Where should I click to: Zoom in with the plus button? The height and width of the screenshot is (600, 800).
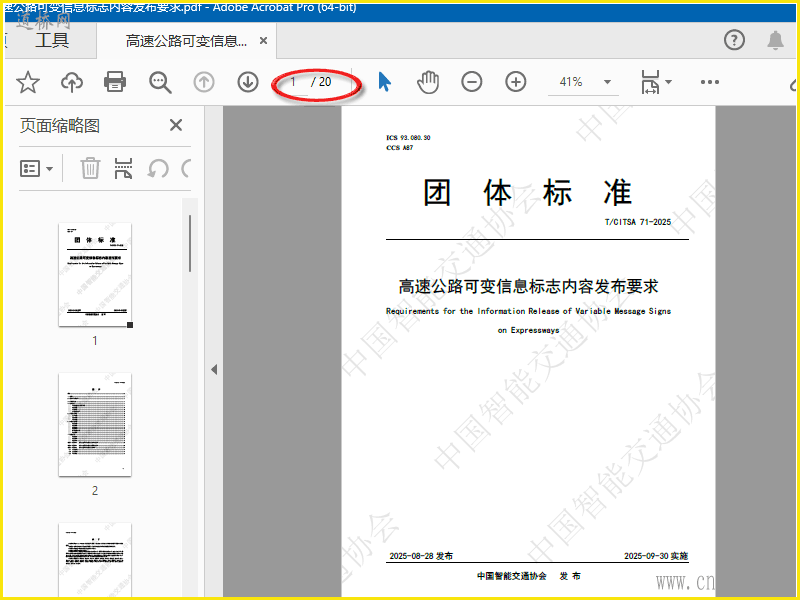pos(516,82)
